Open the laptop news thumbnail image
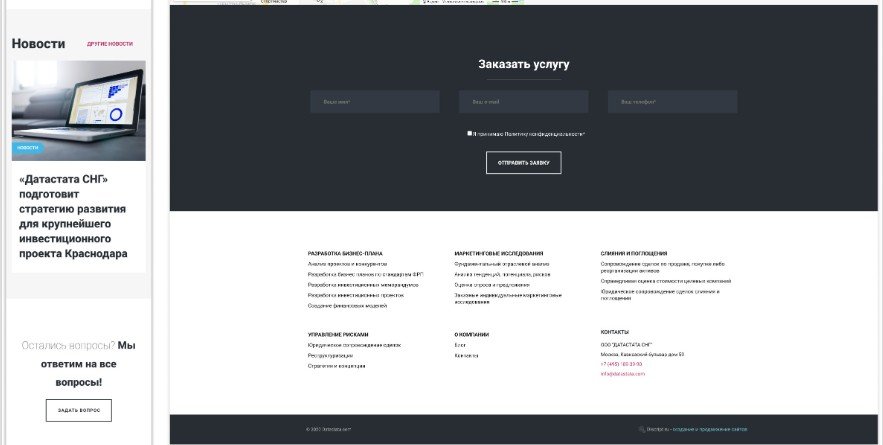Viewport: 883px width, 445px height. pos(79,110)
